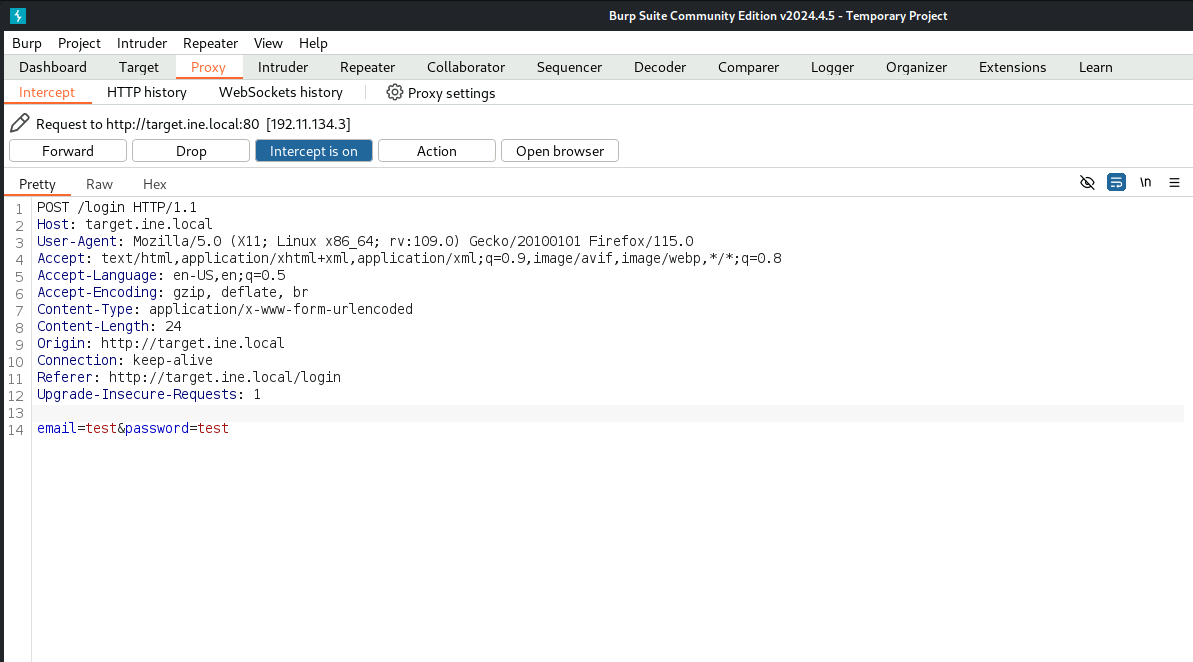Forward the intercepted request

pyautogui.click(x=68, y=151)
